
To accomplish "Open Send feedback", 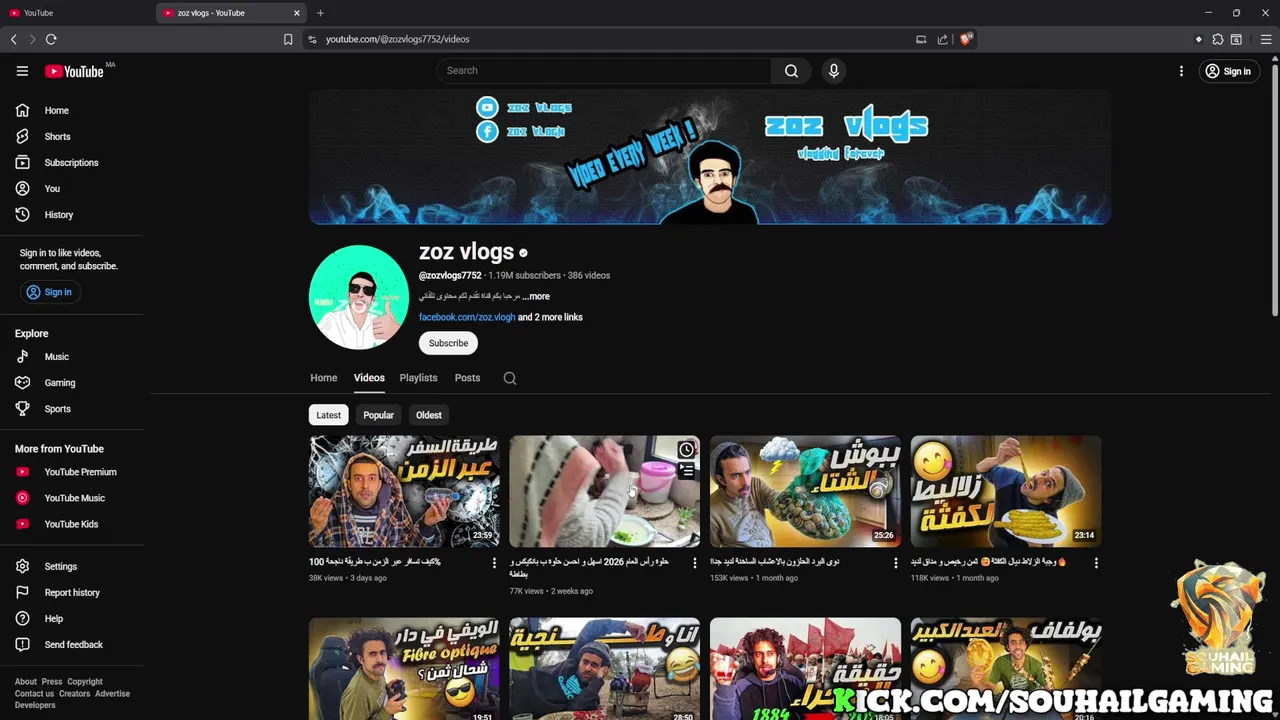I will [72, 644].
